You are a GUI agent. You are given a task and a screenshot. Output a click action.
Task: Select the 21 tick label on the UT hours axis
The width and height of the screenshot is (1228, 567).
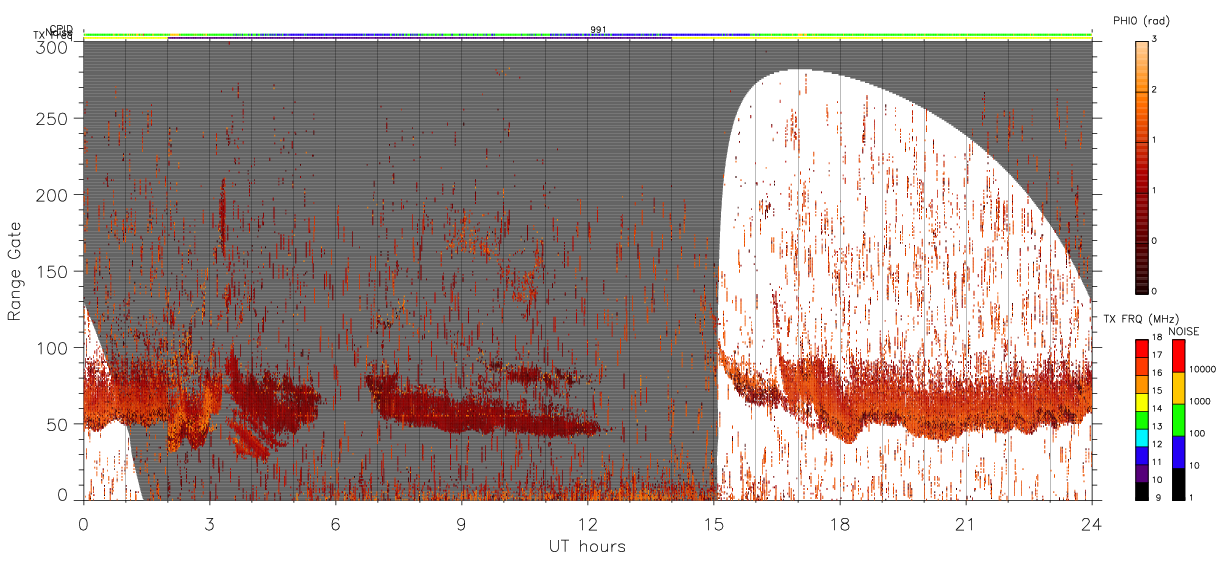pyautogui.click(x=966, y=524)
